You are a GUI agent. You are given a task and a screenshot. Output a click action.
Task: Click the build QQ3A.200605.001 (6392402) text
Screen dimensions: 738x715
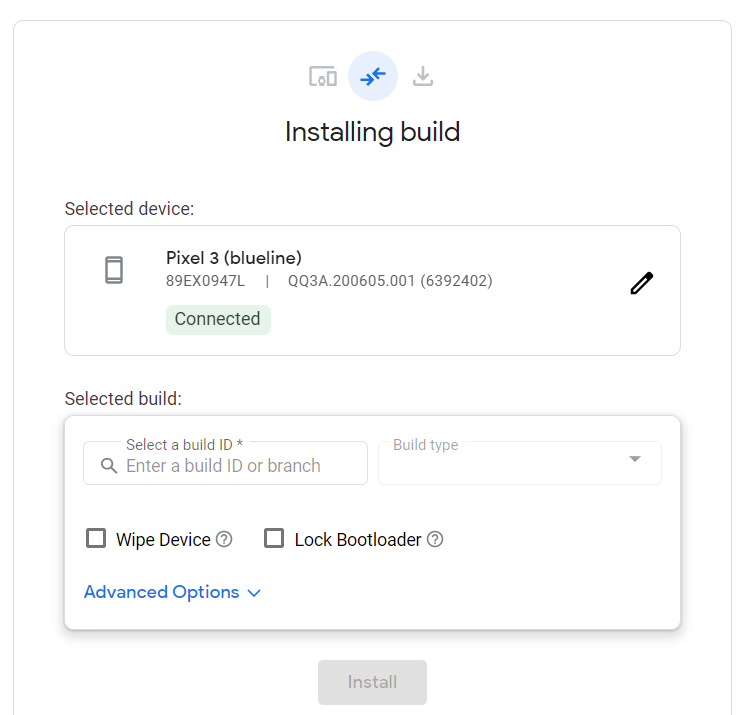[390, 281]
